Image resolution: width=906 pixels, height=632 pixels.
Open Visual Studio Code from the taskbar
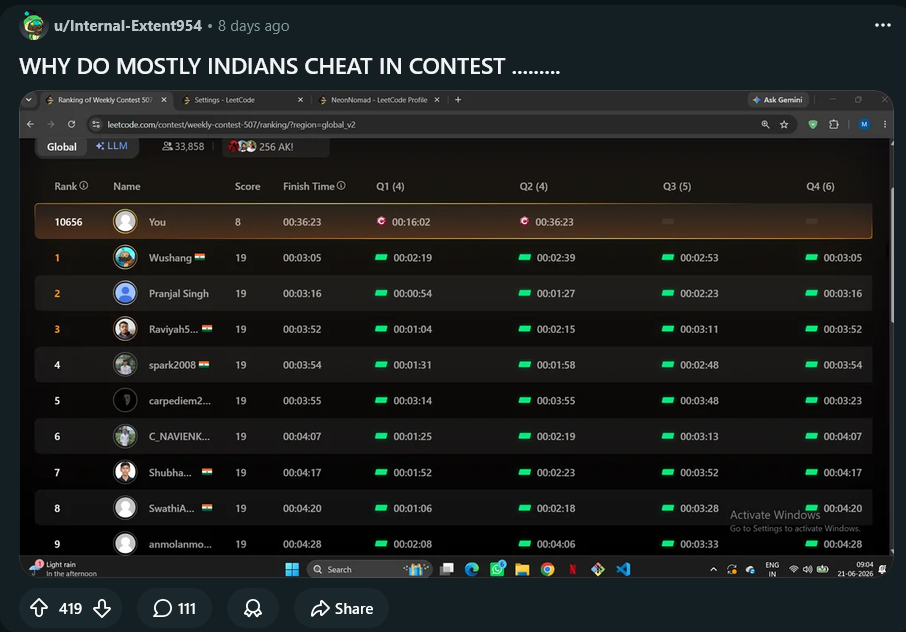[623, 569]
